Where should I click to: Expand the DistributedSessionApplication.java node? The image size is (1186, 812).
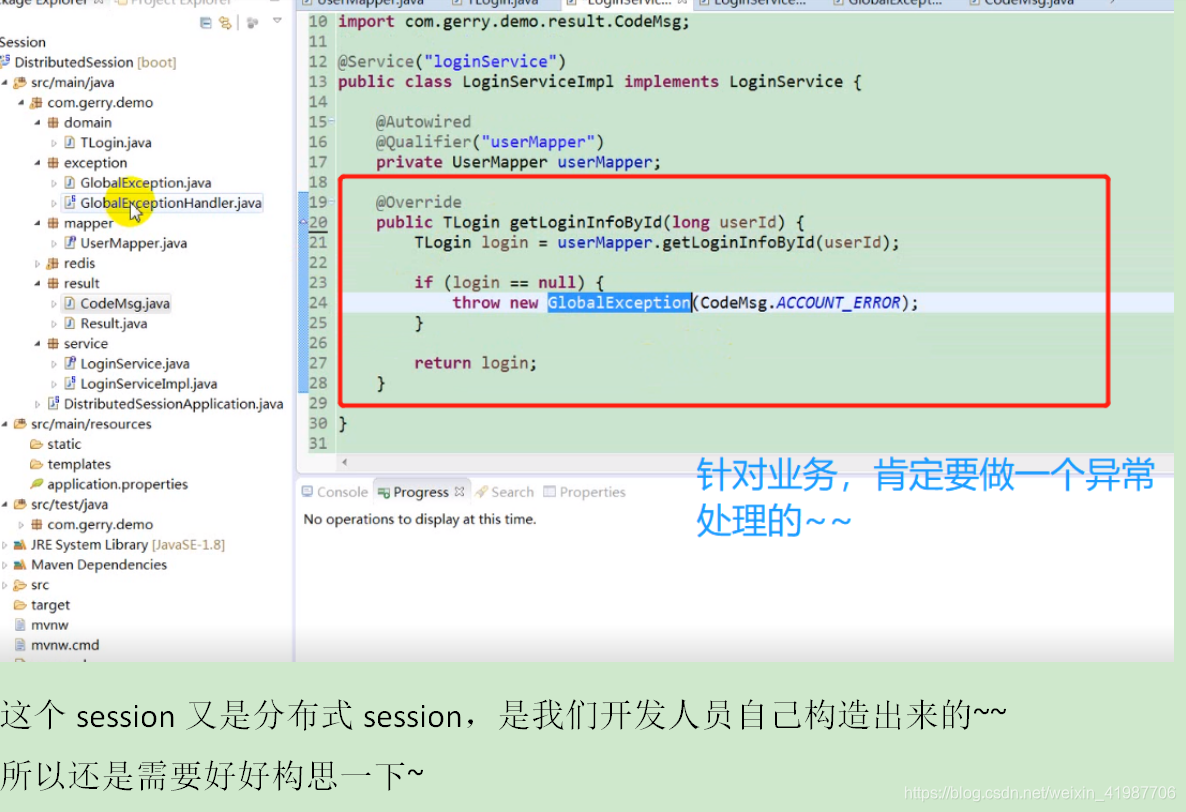(37, 404)
